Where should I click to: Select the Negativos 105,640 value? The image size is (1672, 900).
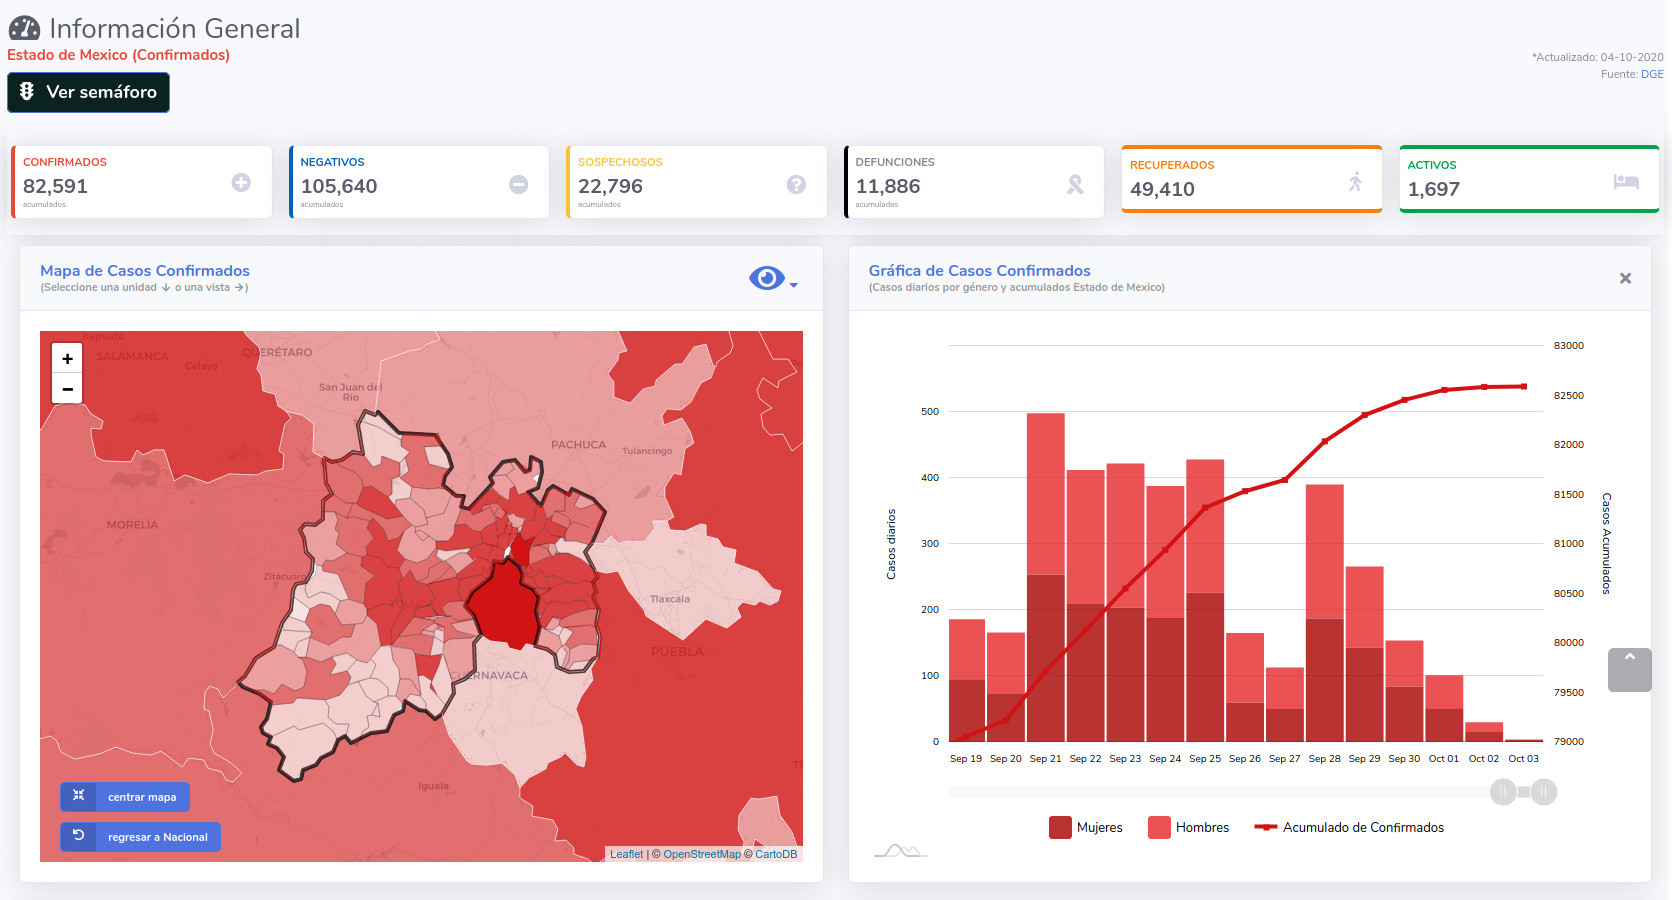339,186
